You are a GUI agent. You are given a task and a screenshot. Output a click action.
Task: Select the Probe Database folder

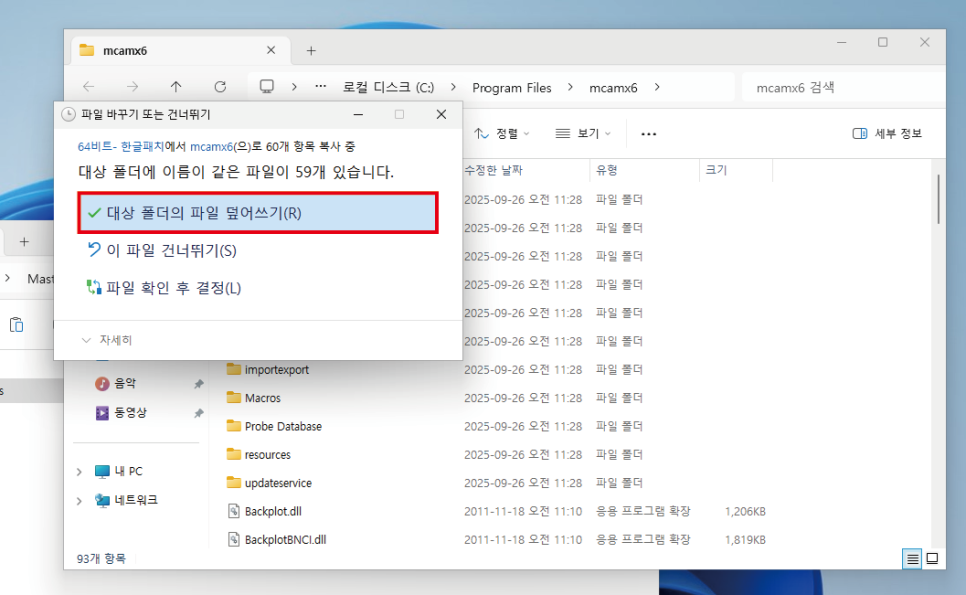pos(283,426)
